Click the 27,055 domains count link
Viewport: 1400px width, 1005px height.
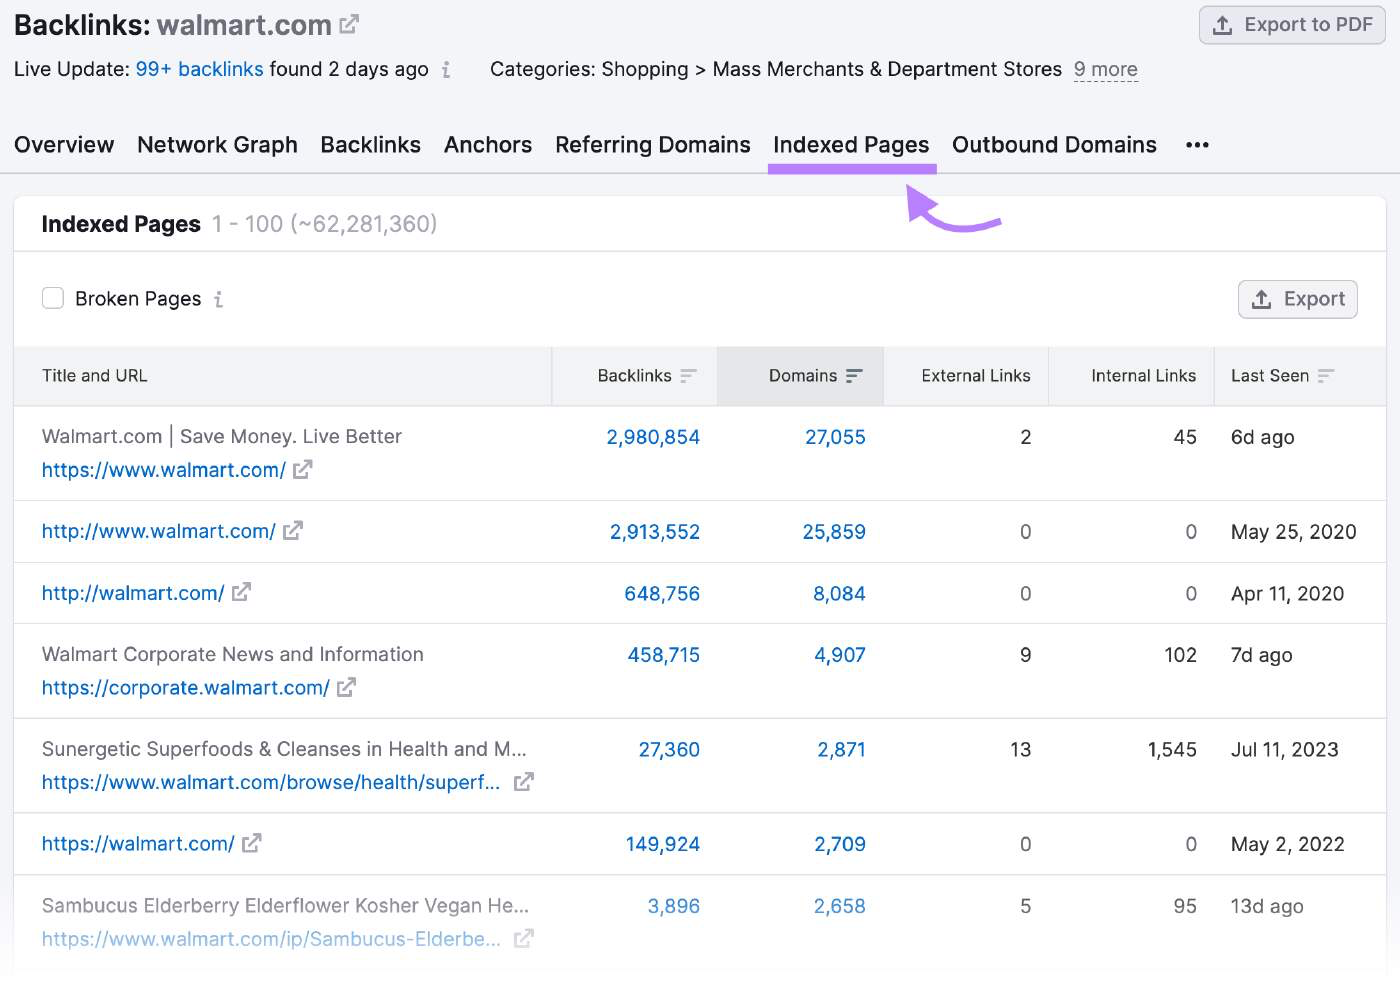836,437
